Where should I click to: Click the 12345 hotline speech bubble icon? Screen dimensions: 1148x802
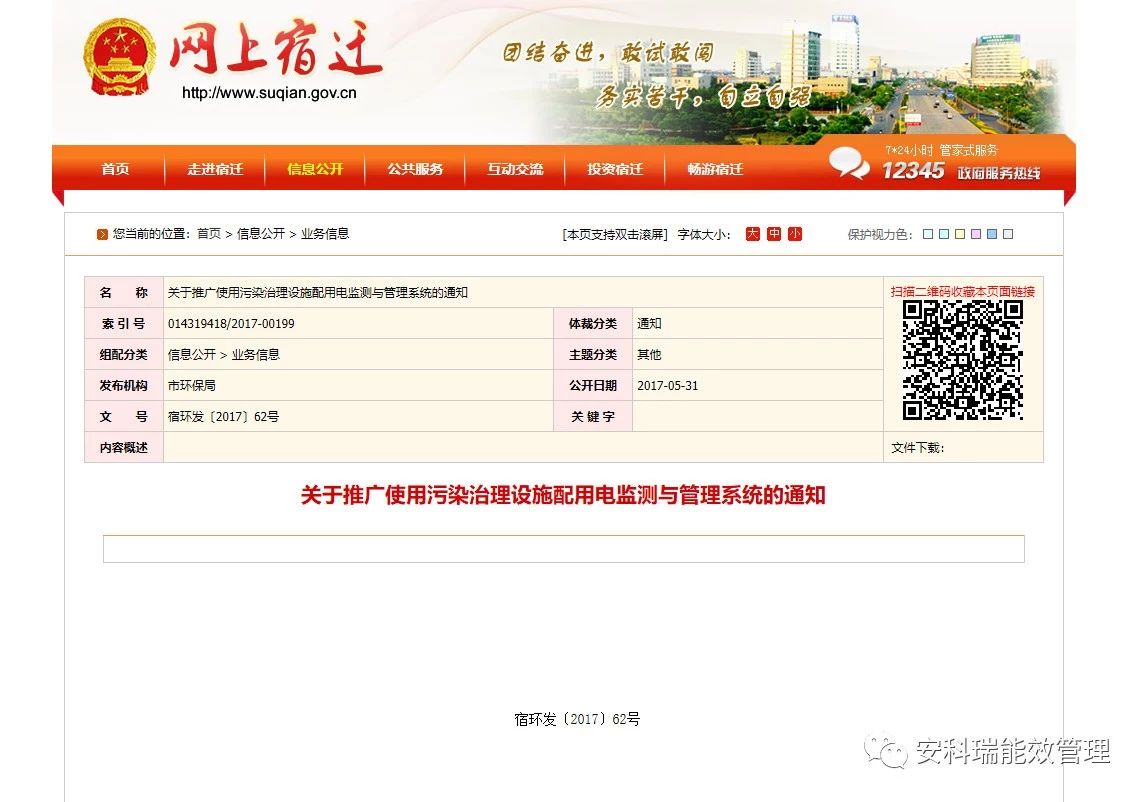[849, 163]
